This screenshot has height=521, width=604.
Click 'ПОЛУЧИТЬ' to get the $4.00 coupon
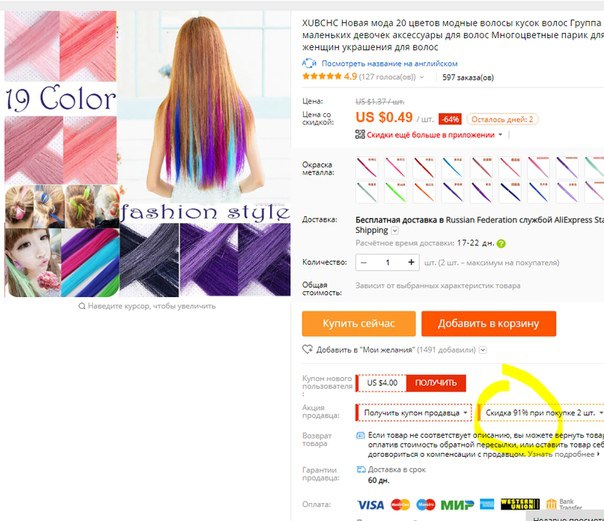coord(436,383)
